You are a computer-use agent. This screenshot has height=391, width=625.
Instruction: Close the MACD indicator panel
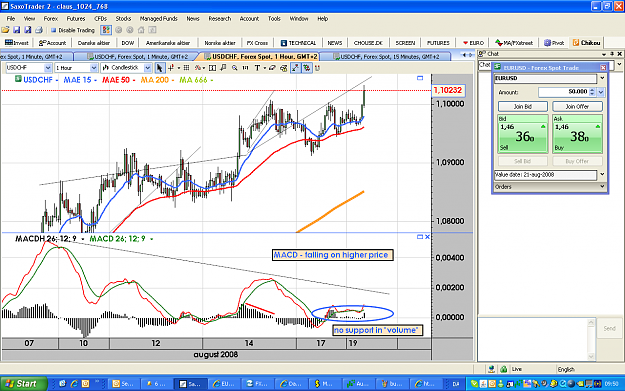click(427, 237)
